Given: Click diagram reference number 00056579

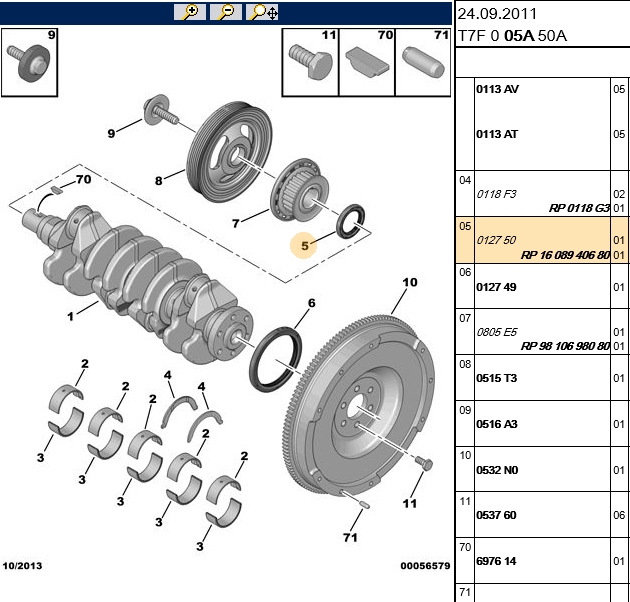Looking at the screenshot, I should [425, 566].
